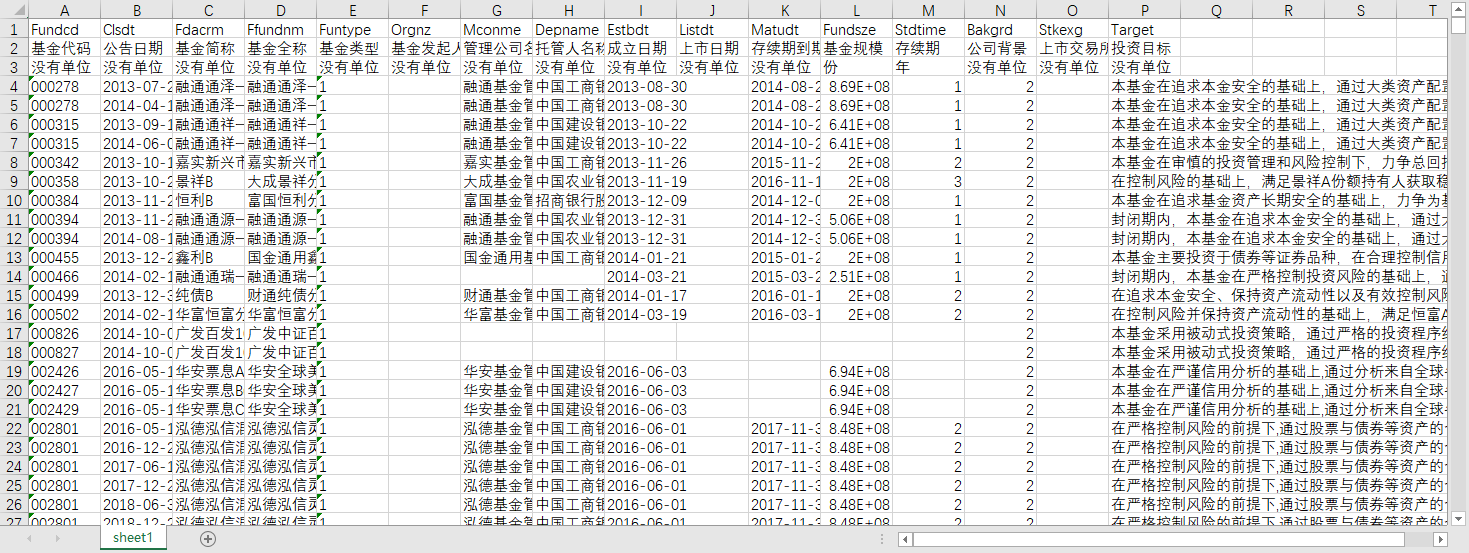This screenshot has width=1469, height=553.
Task: Click the 公司背景 cell
Action: click(1000, 48)
